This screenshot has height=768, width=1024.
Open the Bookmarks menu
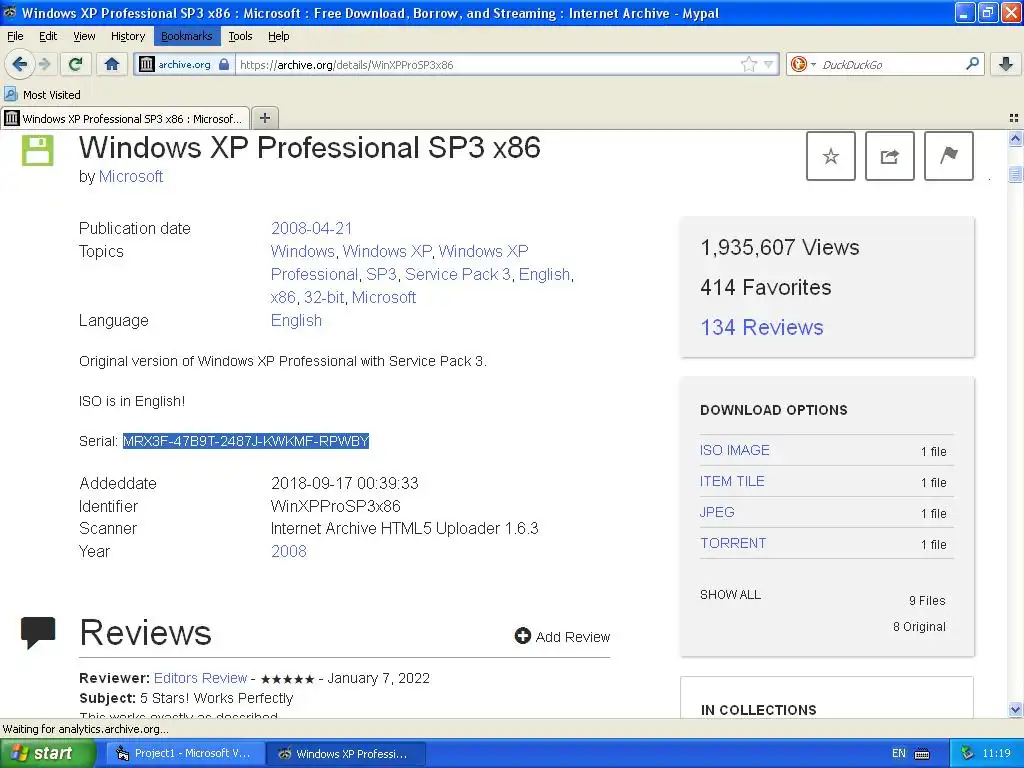click(x=187, y=36)
